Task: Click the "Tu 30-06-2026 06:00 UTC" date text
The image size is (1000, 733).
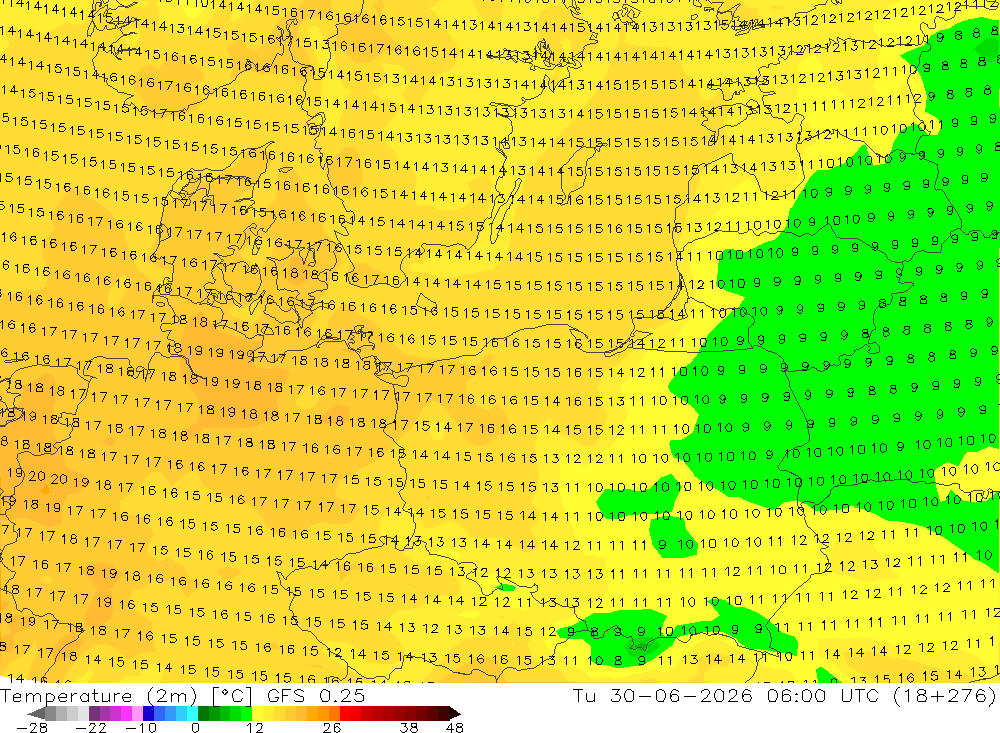Action: [x=726, y=695]
